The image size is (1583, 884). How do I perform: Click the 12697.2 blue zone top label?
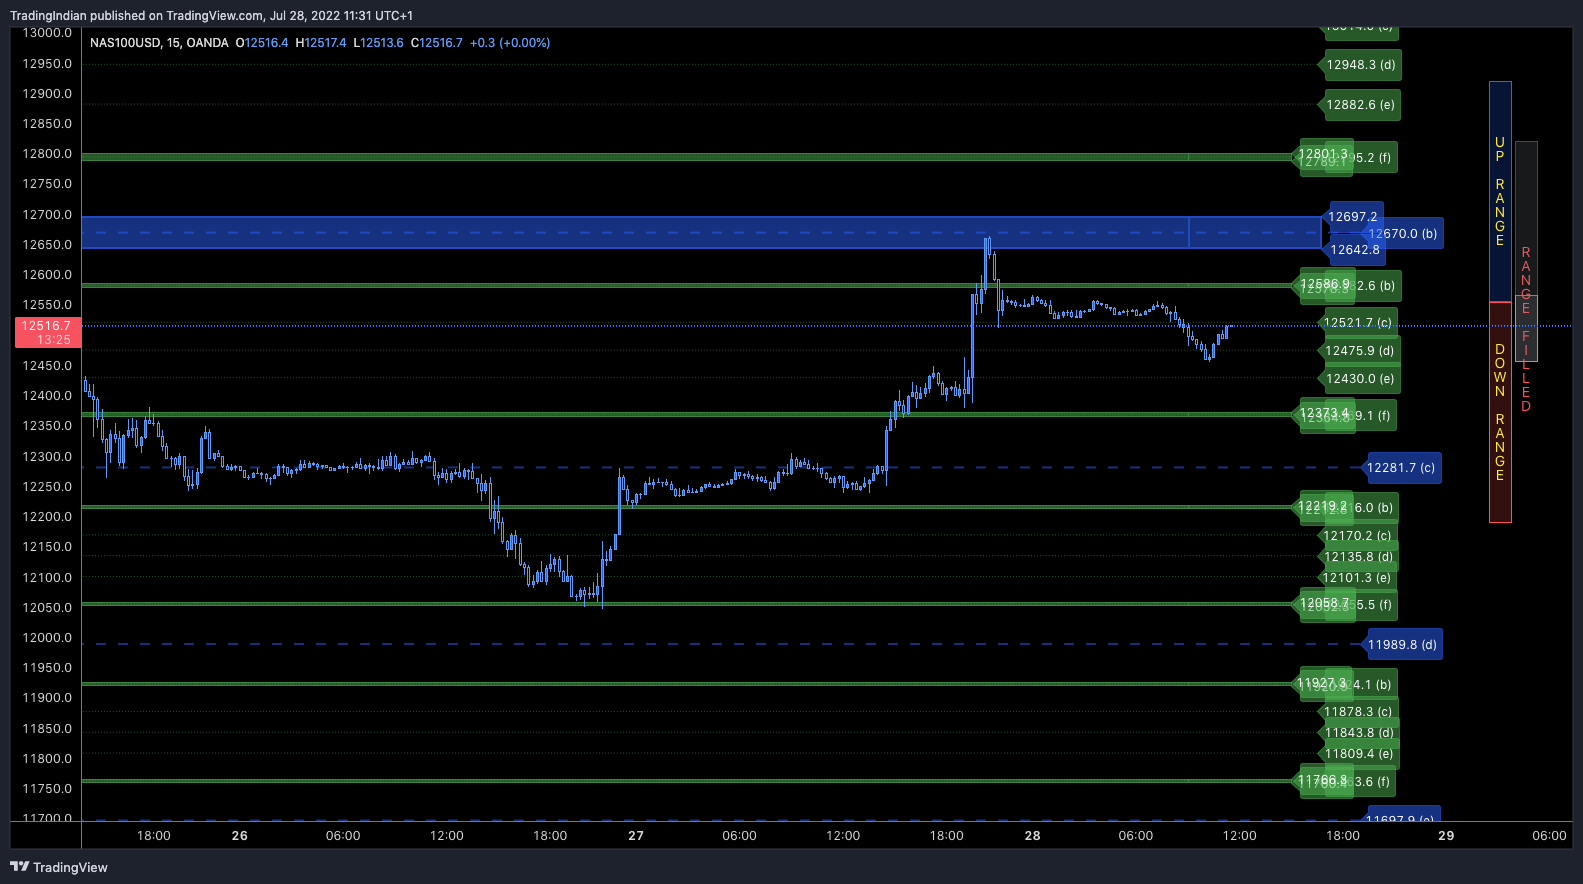pyautogui.click(x=1354, y=216)
